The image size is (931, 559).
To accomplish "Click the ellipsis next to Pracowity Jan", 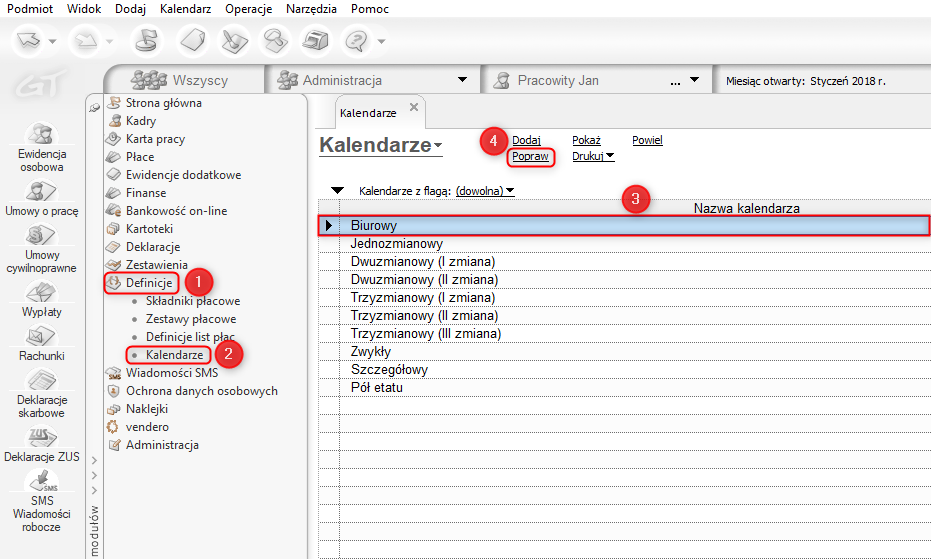I will coord(675,83).
